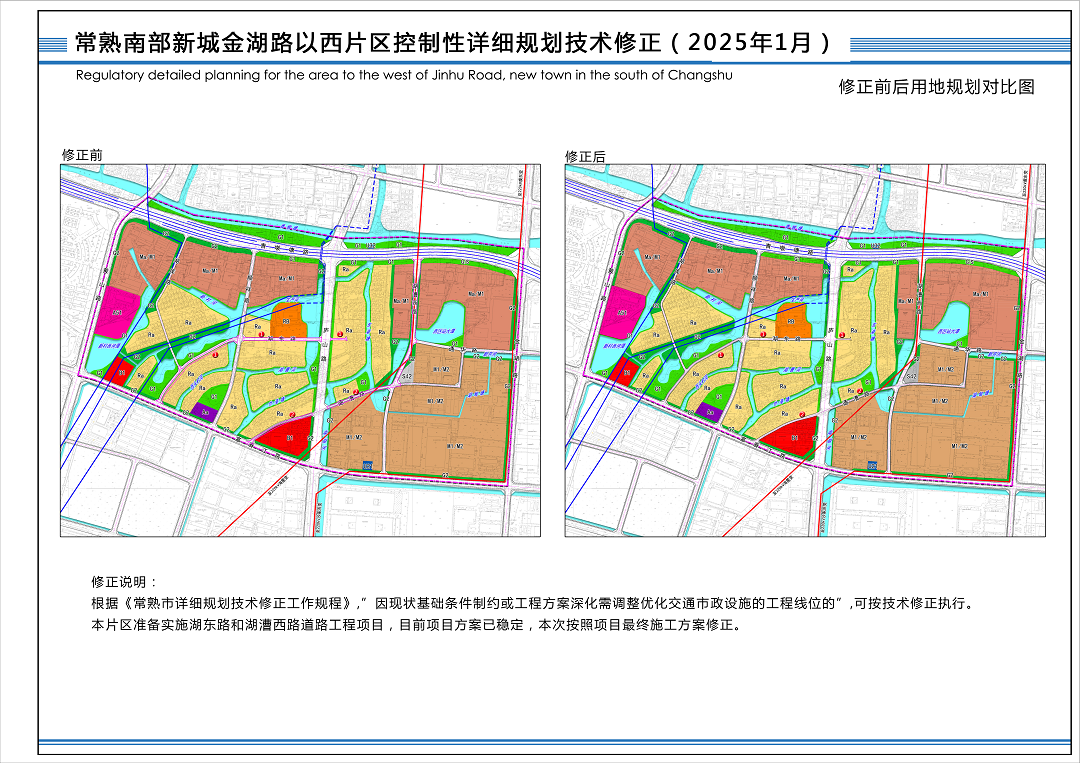Click the large red triangular parcel in 修正前 map

[x=289, y=436]
